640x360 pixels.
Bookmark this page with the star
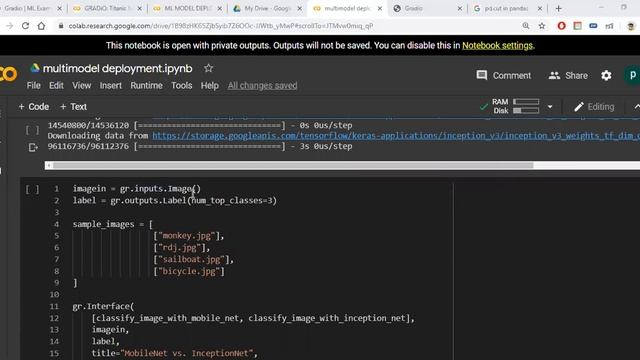pyautogui.click(x=542, y=26)
